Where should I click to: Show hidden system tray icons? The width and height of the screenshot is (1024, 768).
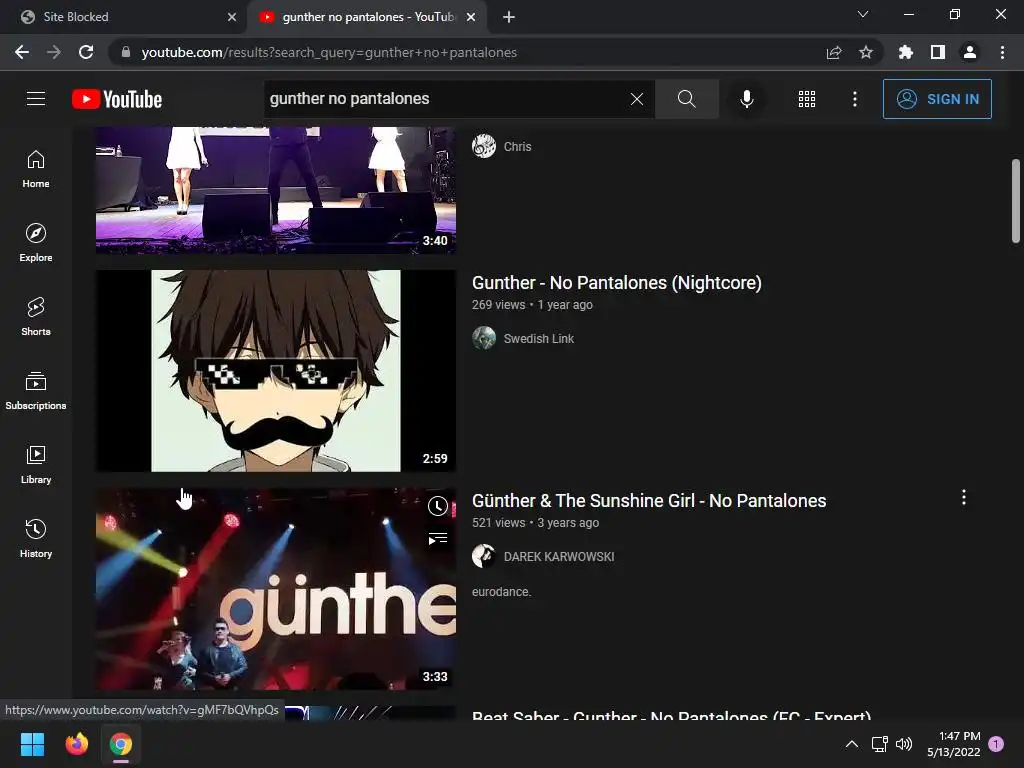[x=852, y=744]
